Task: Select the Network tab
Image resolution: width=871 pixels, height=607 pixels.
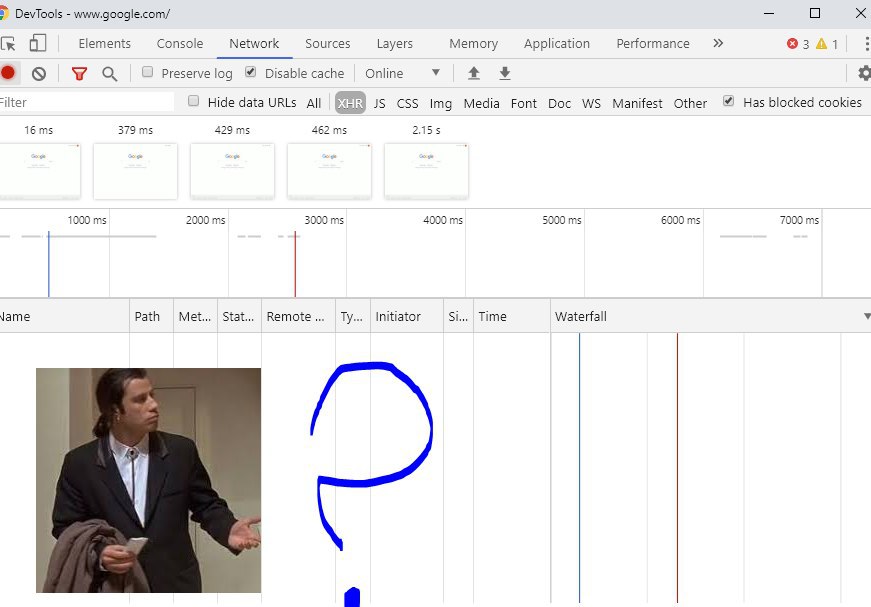Action: click(254, 44)
